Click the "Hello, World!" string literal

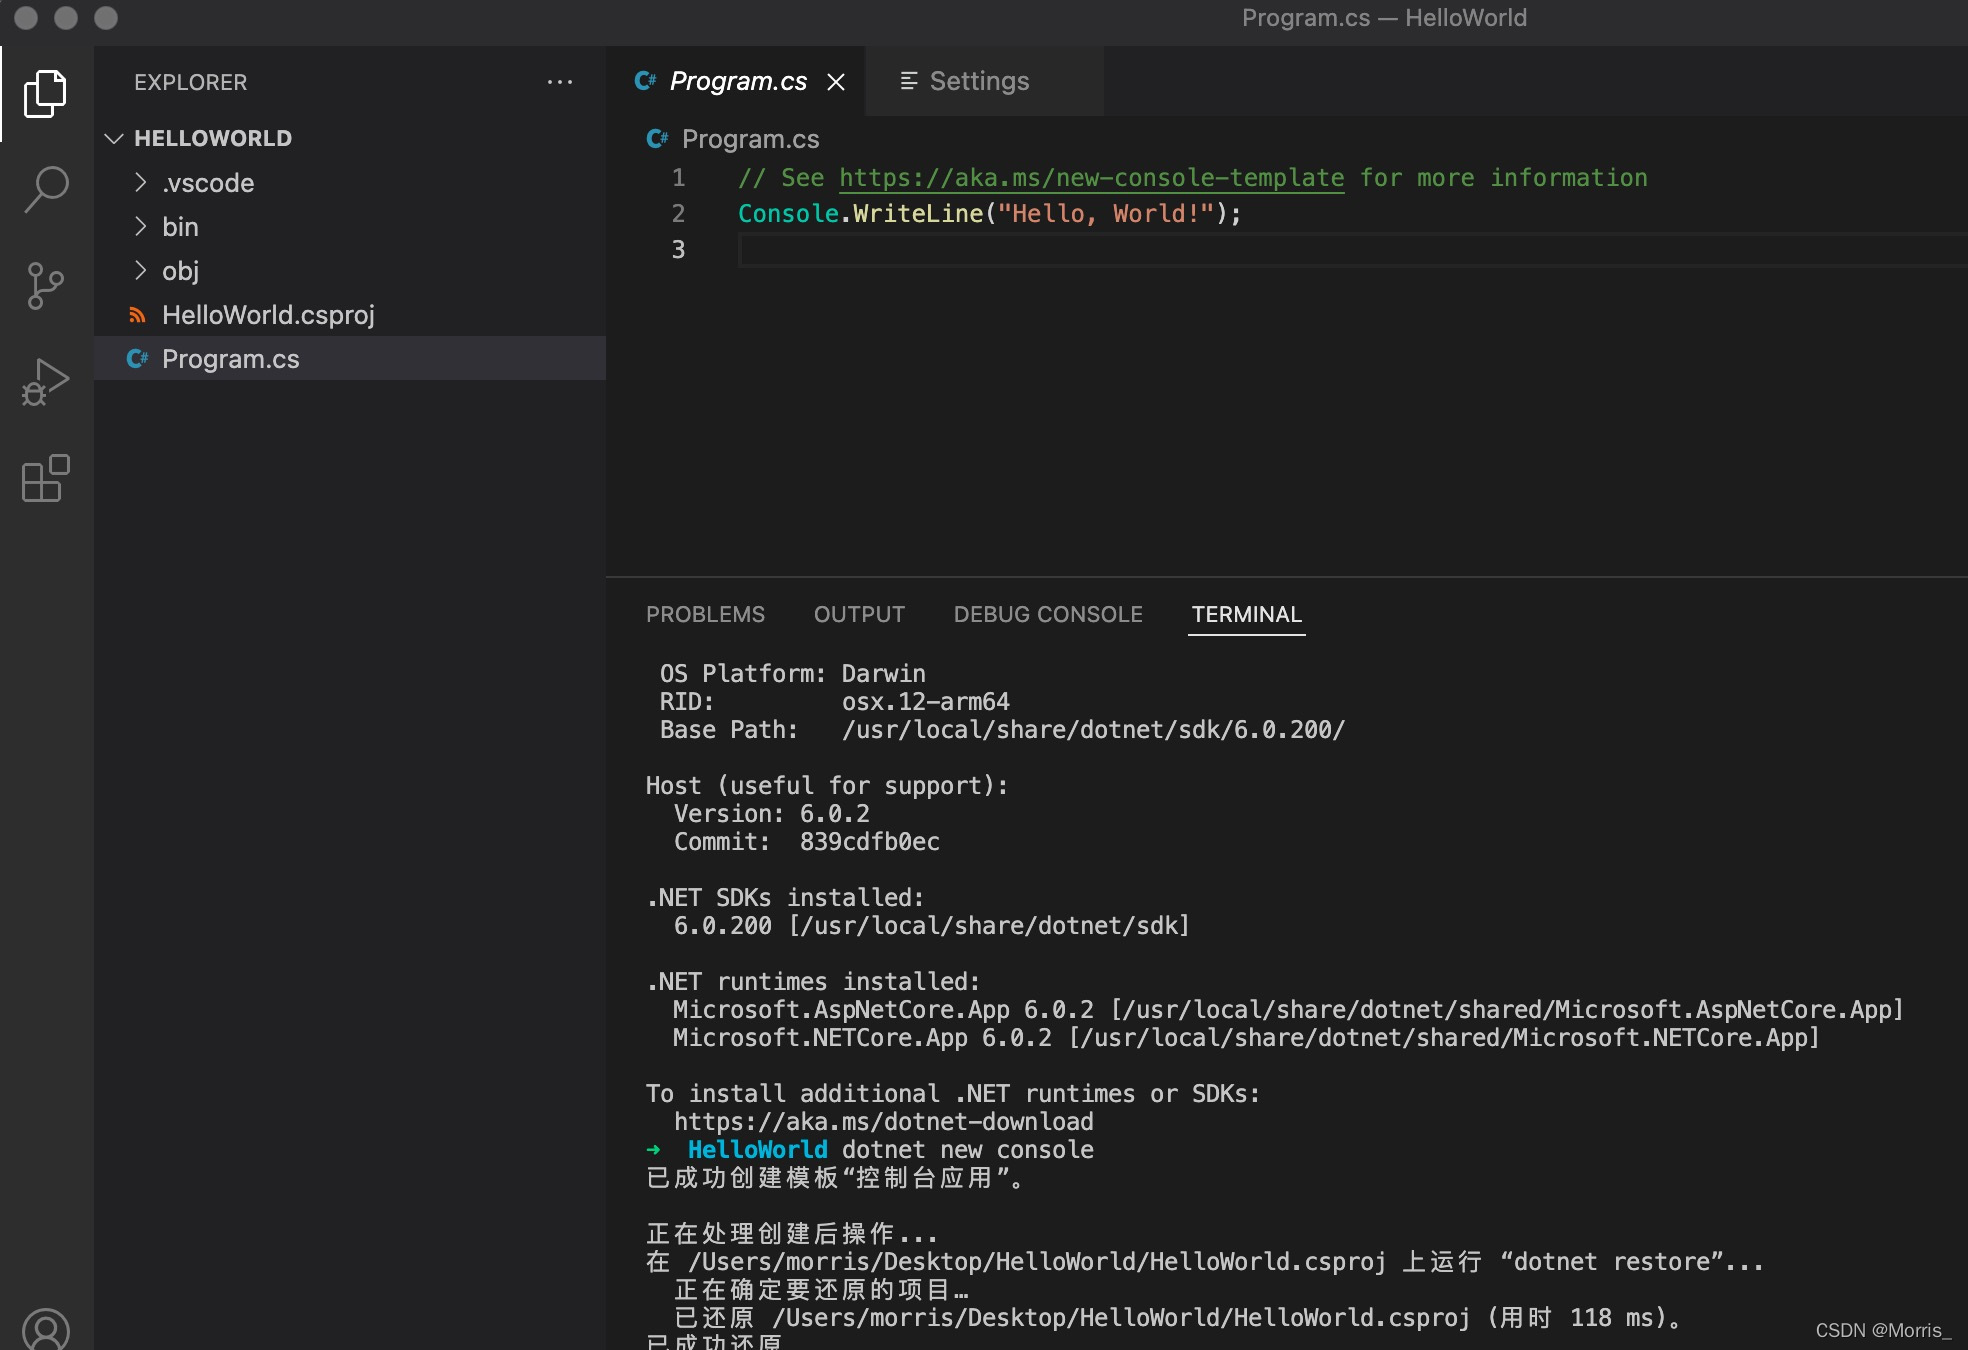[x=1105, y=214]
